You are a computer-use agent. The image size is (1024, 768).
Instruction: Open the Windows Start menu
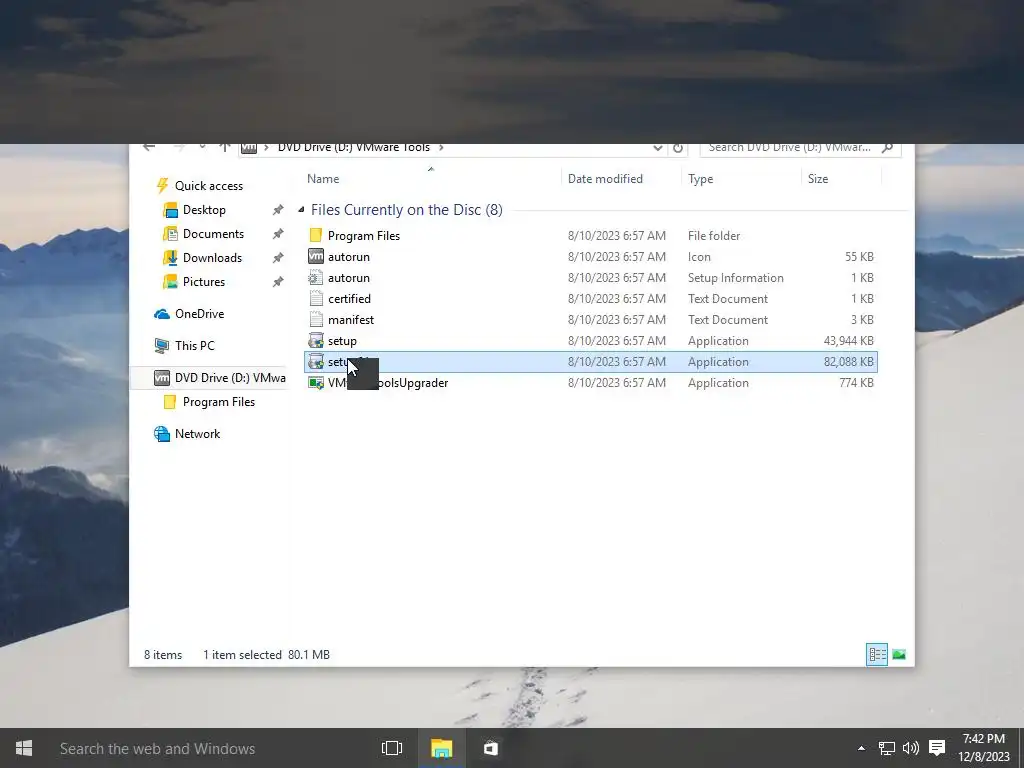point(24,748)
